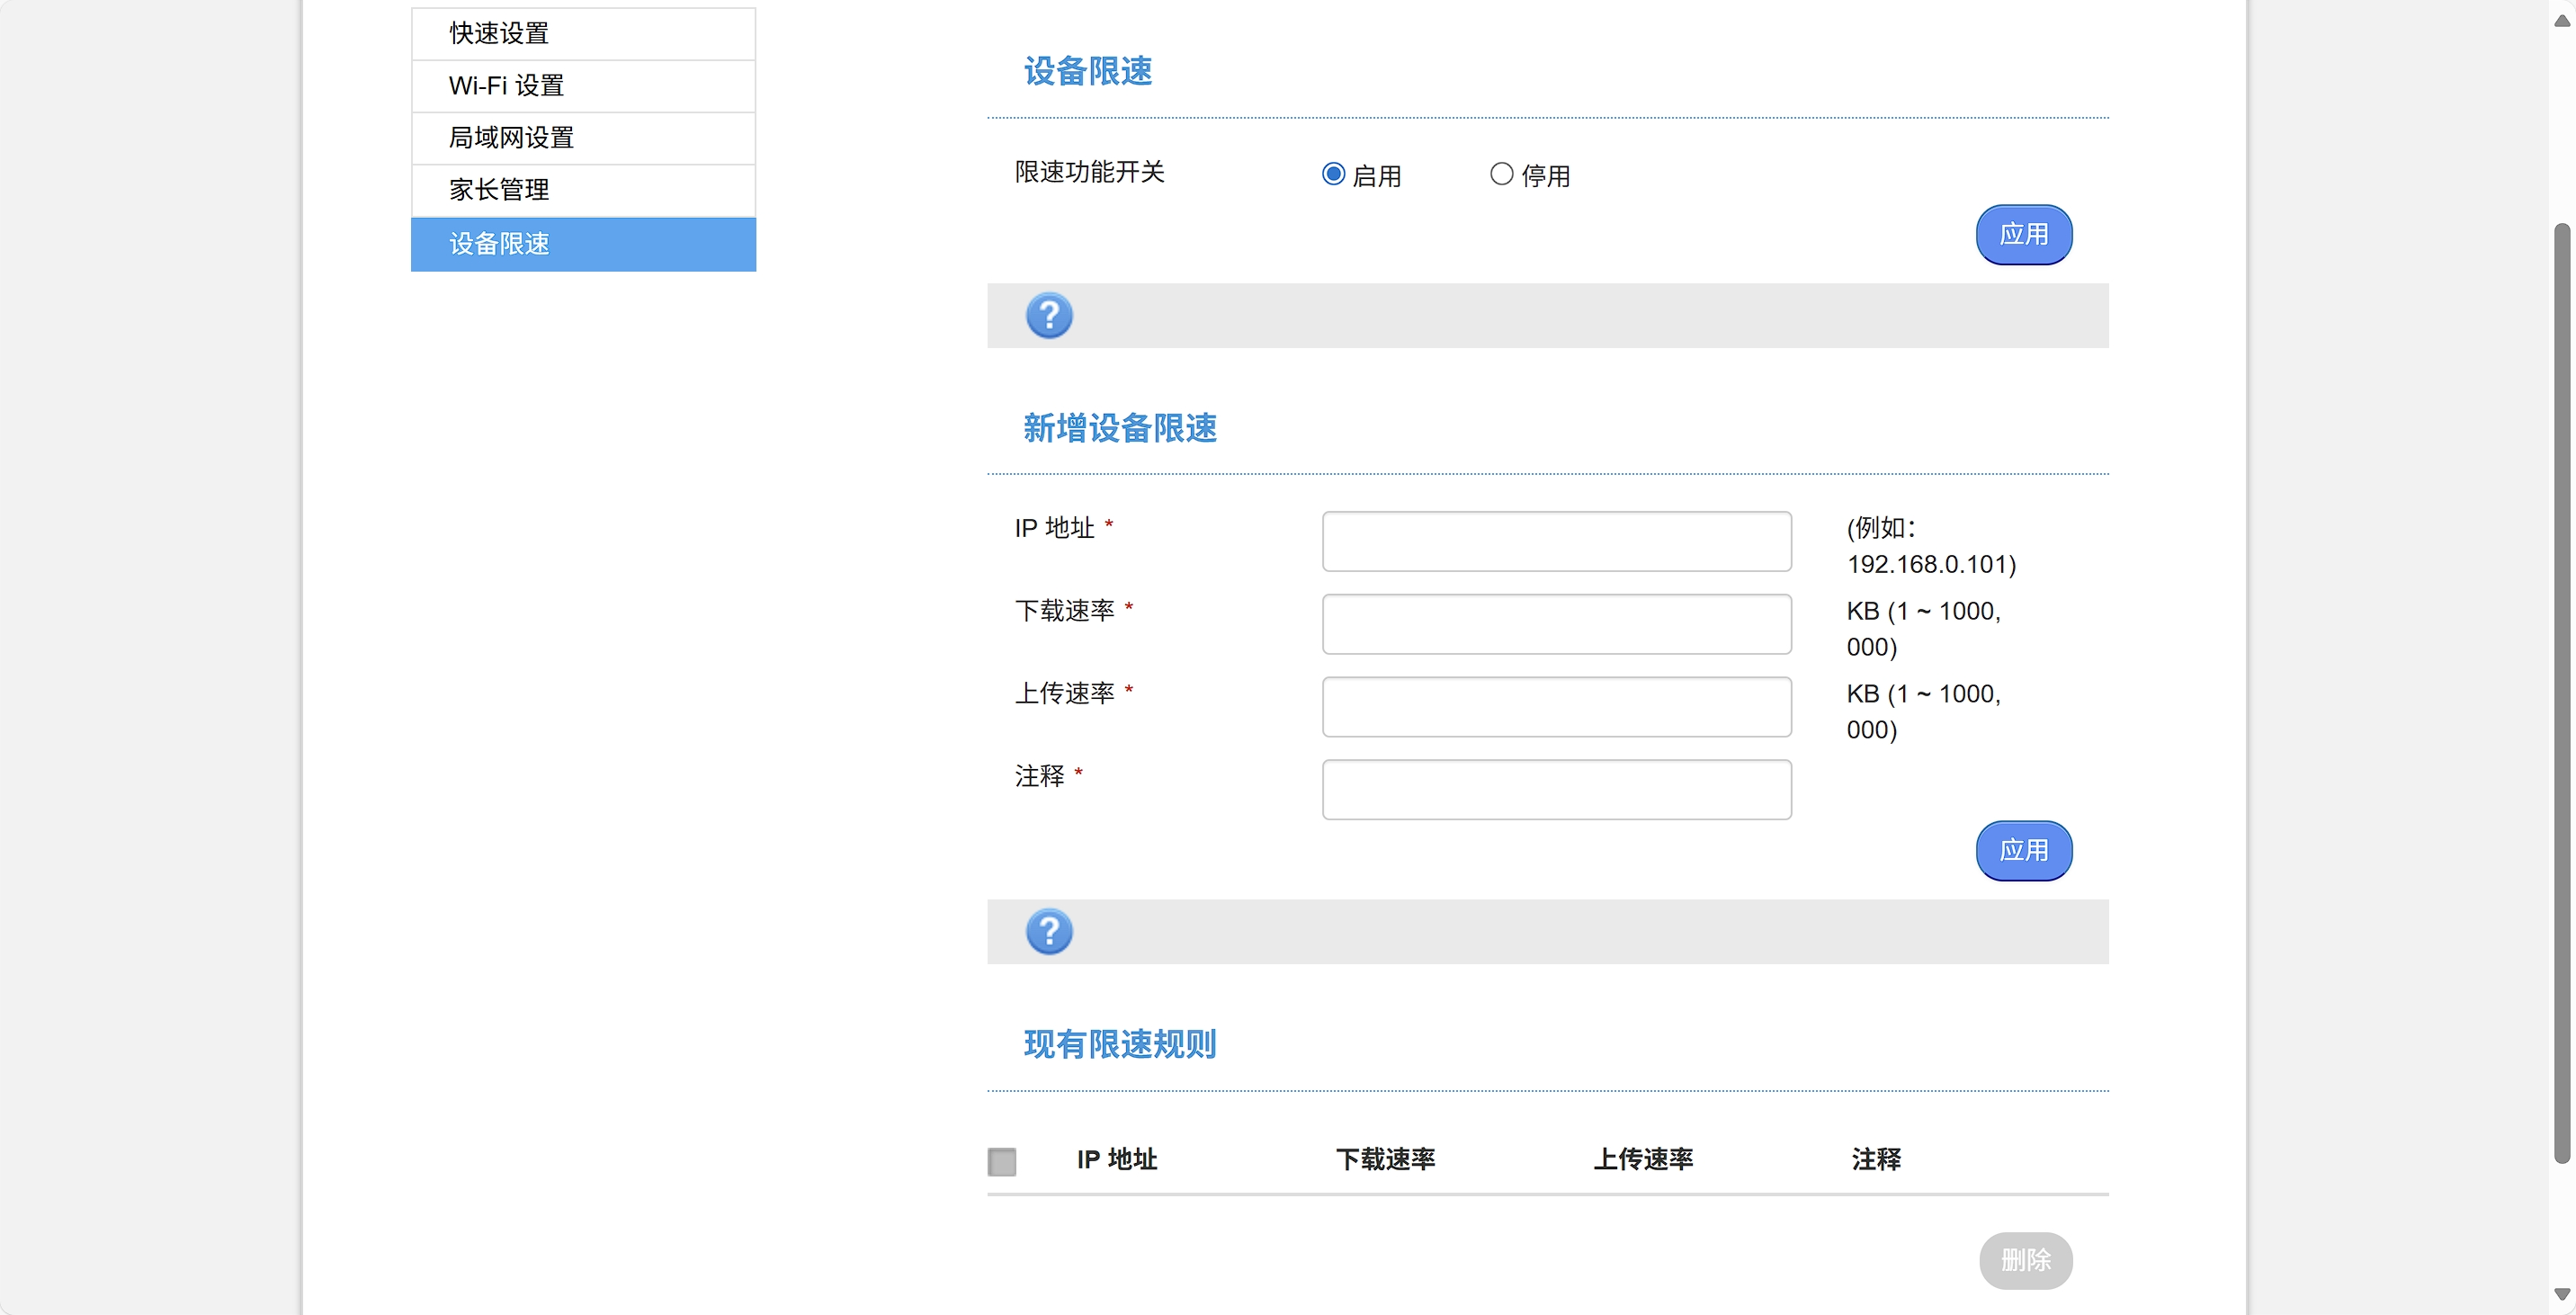Image resolution: width=2576 pixels, height=1315 pixels.
Task: Focus the 上传速率 input field
Action: coord(1557,707)
